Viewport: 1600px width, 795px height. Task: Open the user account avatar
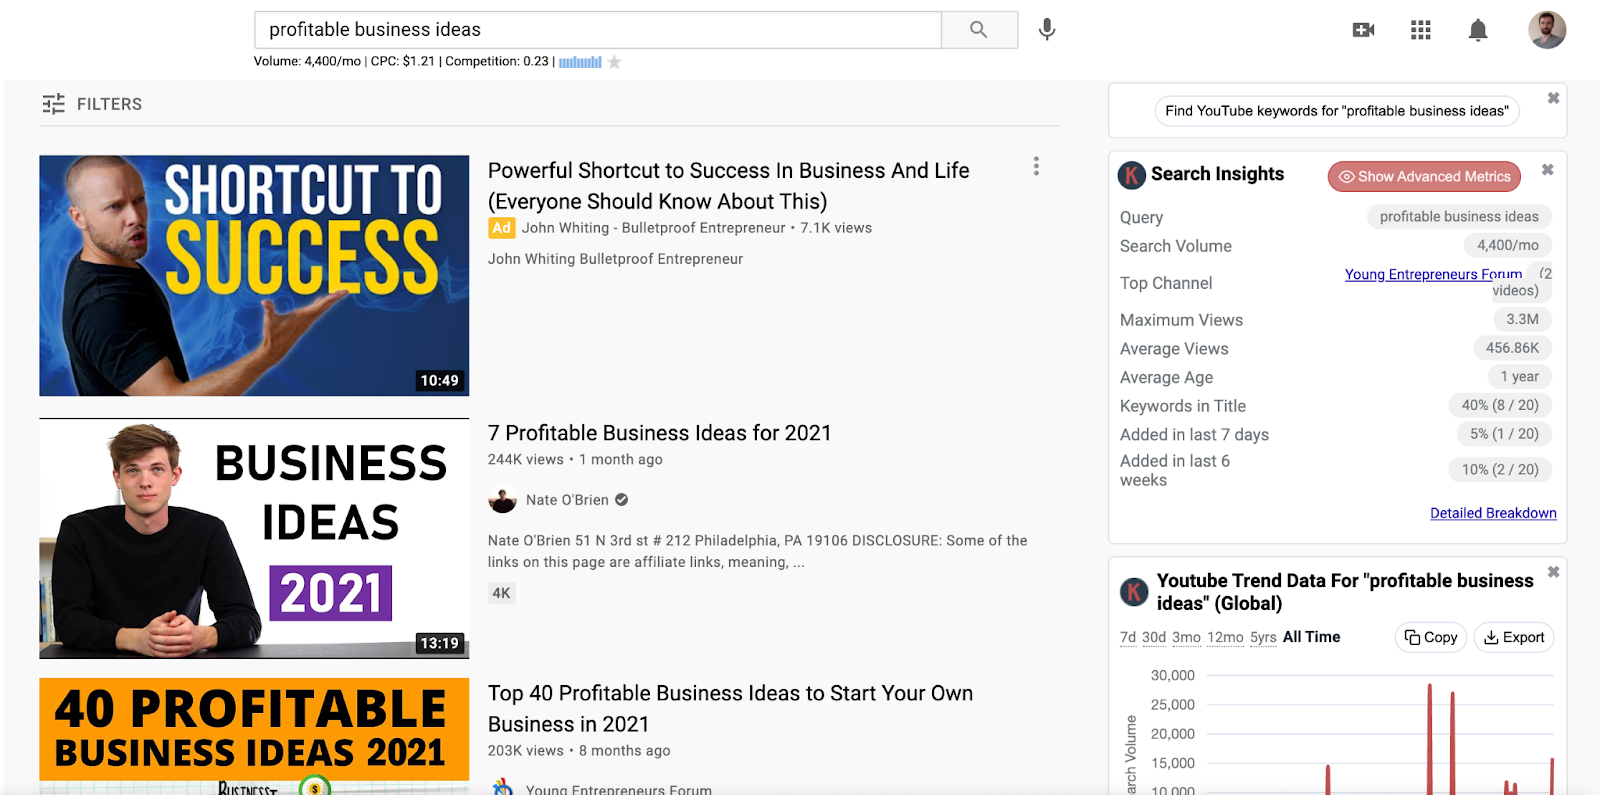tap(1547, 30)
